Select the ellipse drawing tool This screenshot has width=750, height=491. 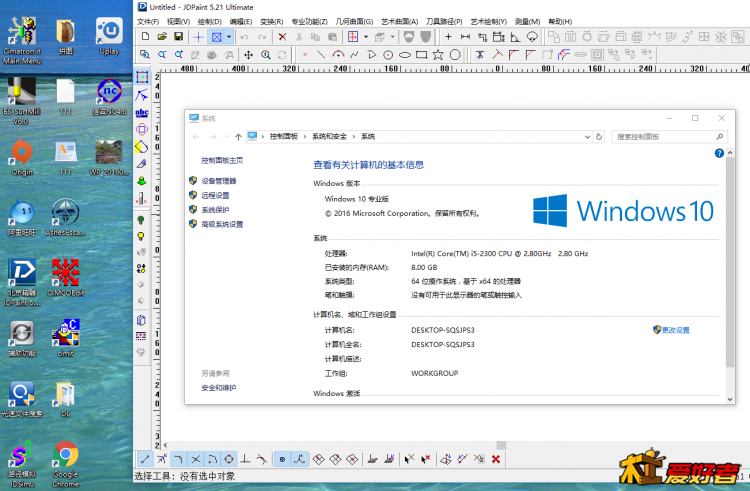point(405,55)
